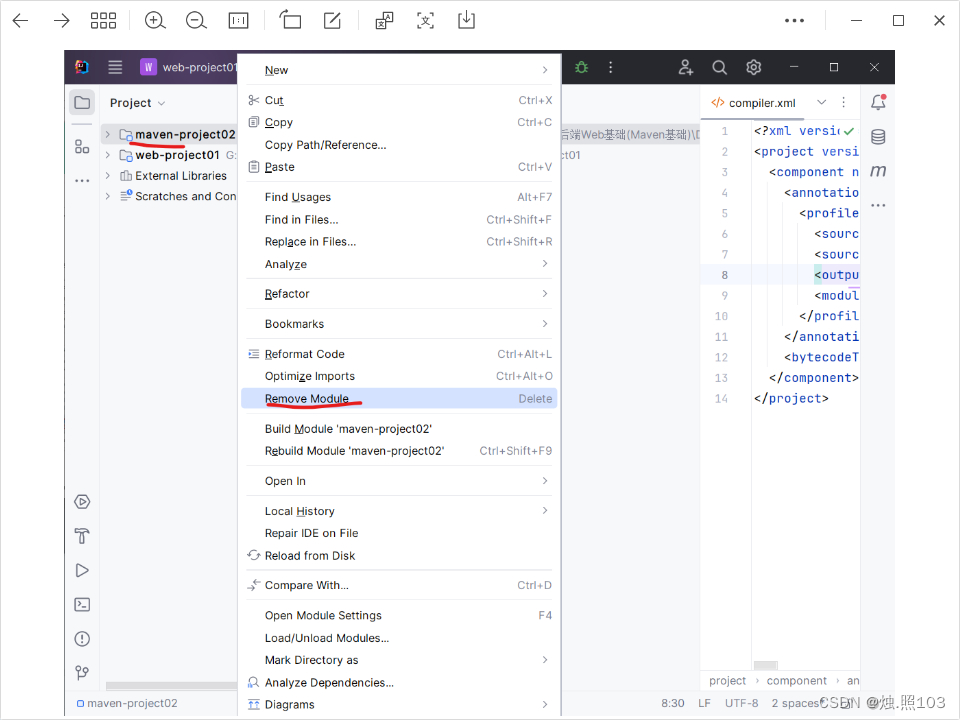The image size is (960, 720).
Task: Open the compiler.xml tab dropdown chevron
Action: coord(822,102)
